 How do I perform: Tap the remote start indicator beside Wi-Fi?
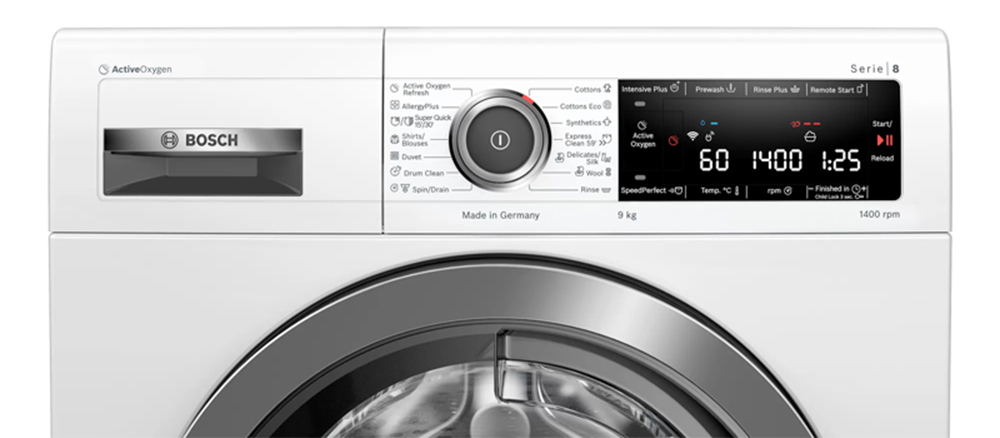(x=709, y=136)
